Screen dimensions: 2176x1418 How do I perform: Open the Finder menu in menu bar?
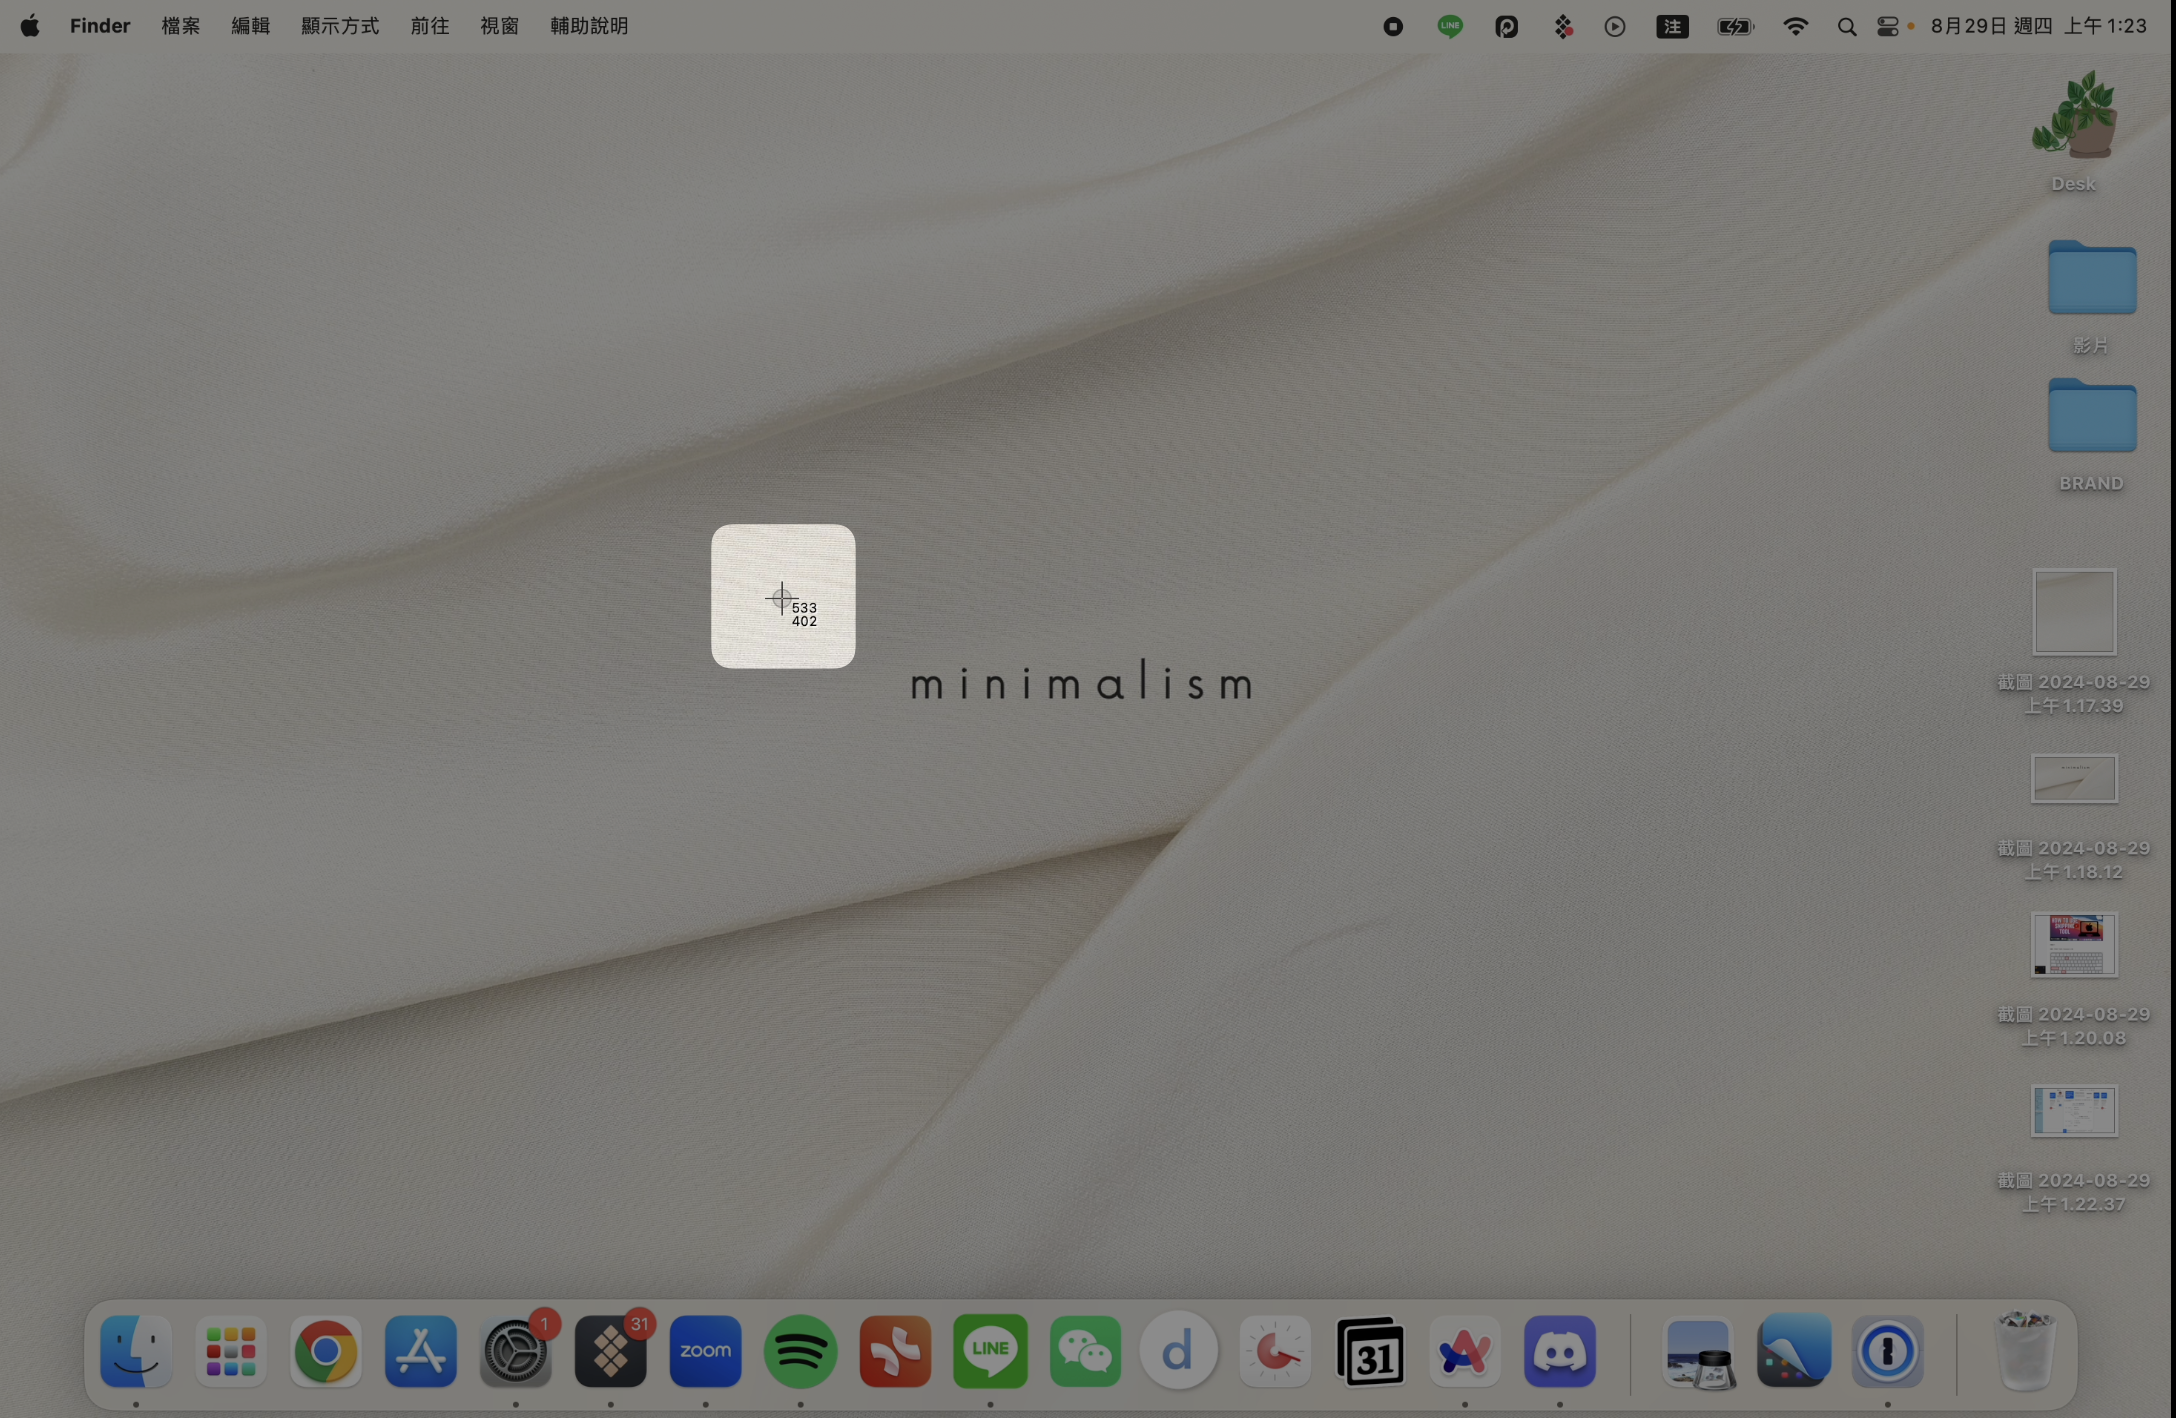(x=100, y=26)
